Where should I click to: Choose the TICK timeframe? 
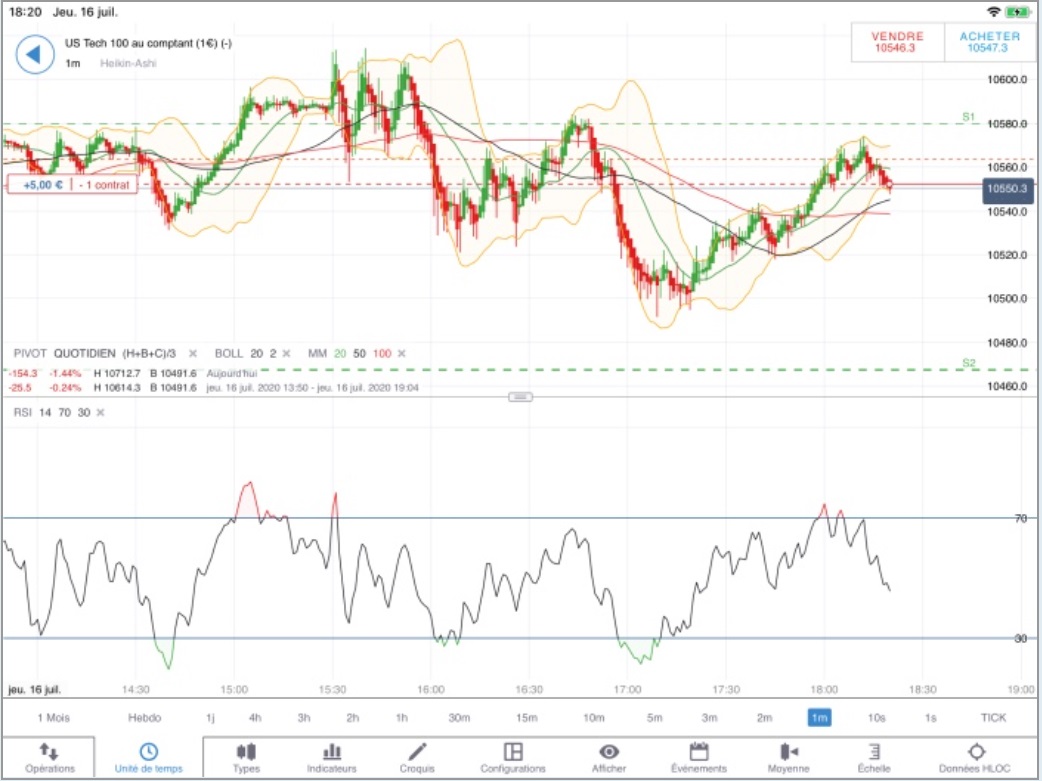[993, 718]
